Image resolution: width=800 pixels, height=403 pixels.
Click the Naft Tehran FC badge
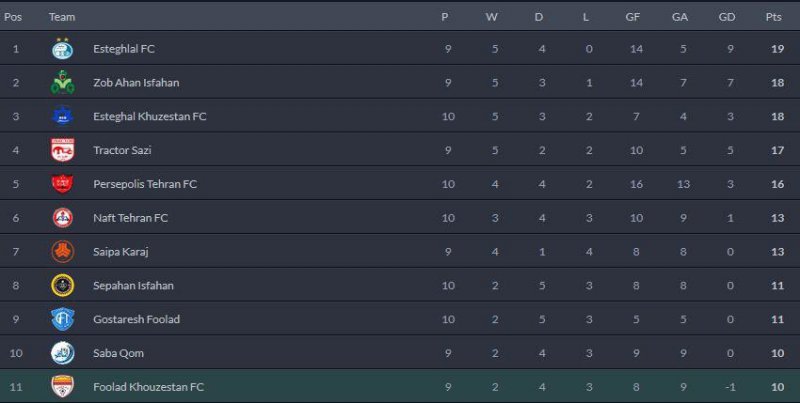tap(62, 218)
